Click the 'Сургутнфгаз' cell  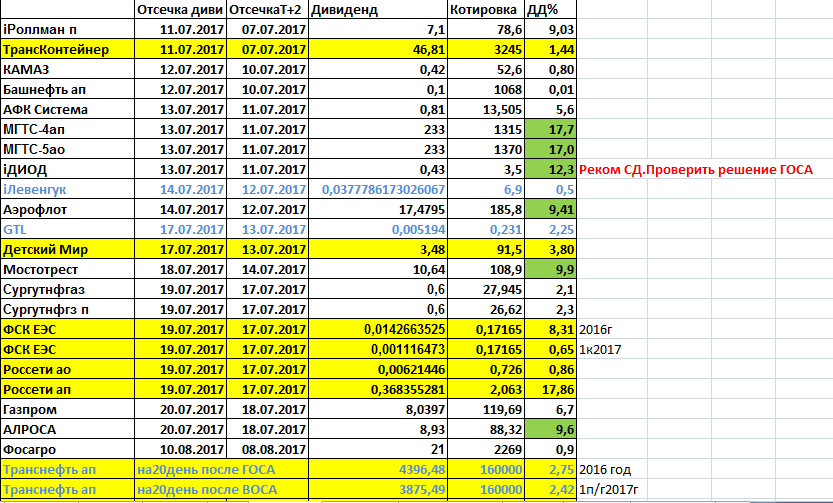tap(67, 289)
